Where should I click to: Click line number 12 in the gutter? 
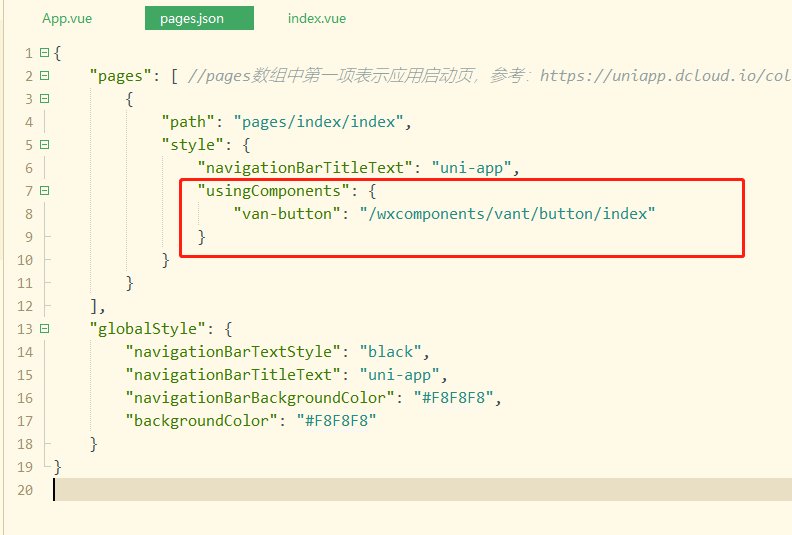tap(25, 306)
